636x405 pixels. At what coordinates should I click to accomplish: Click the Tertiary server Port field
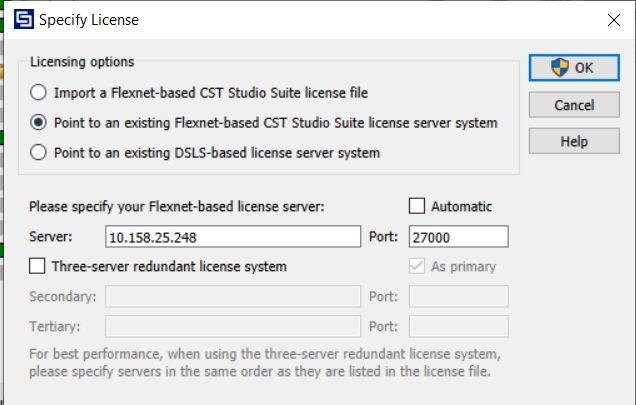pos(459,327)
